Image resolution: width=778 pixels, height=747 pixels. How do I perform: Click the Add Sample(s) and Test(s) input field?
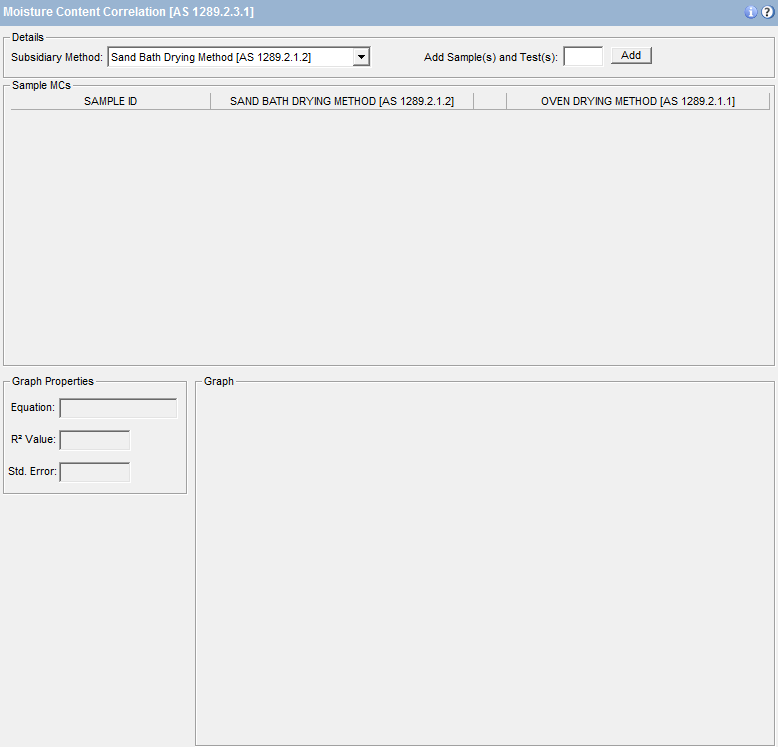(583, 56)
